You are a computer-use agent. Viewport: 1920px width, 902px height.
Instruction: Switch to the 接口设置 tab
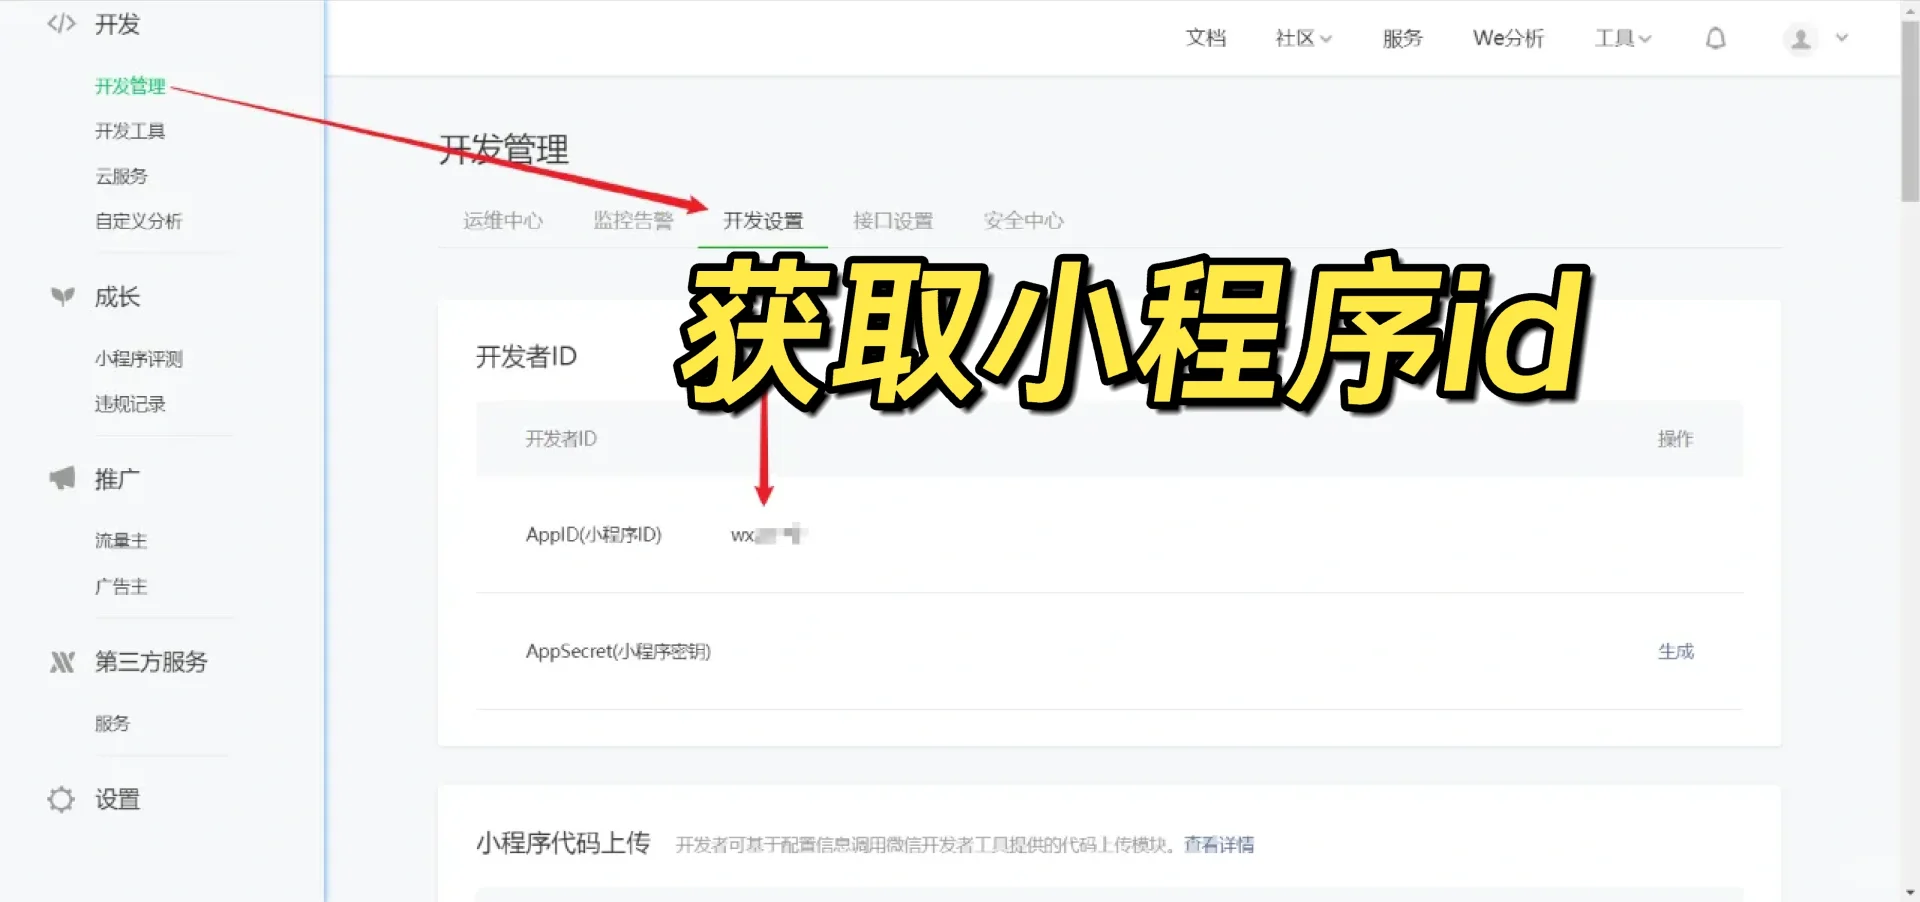click(892, 221)
